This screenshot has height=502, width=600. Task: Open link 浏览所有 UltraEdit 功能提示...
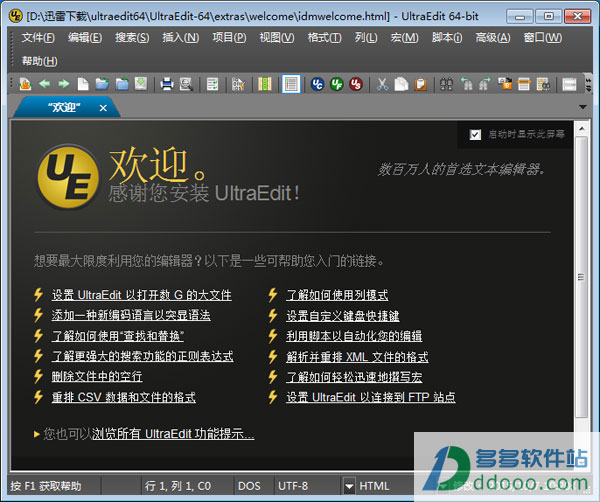(173, 434)
